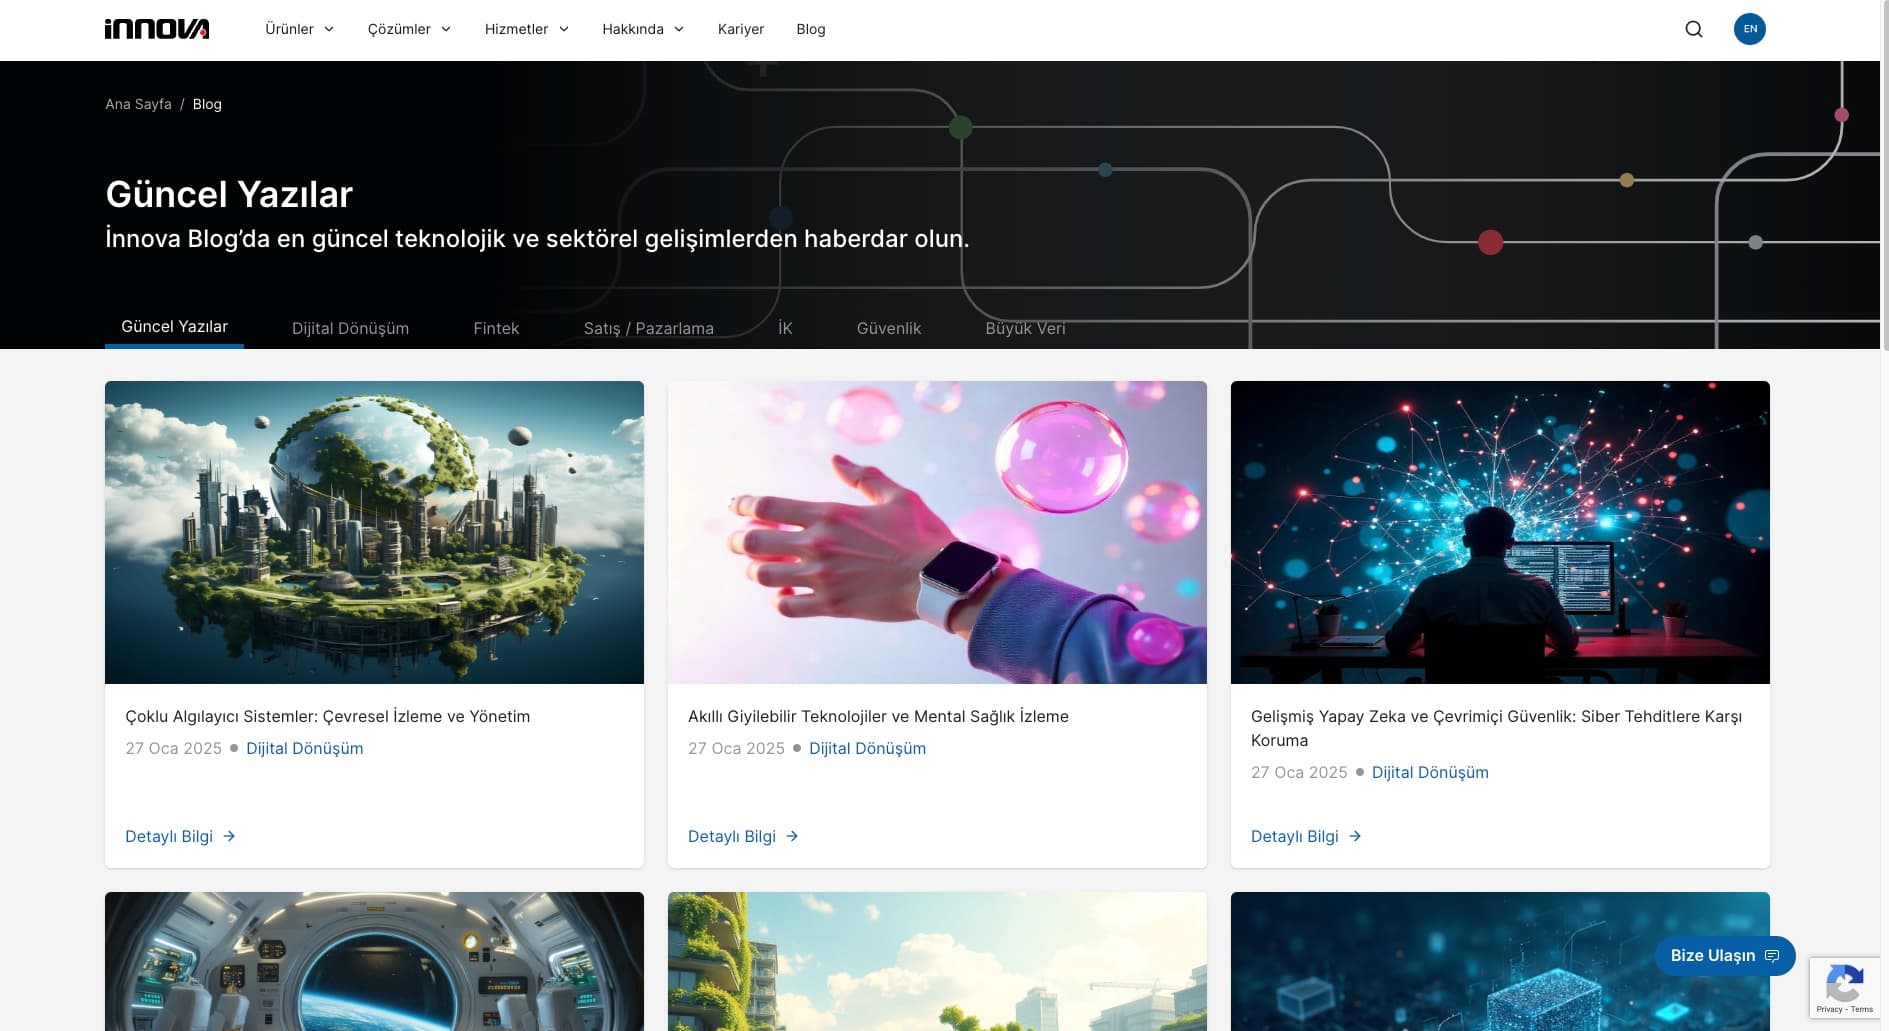Click the reCAPTCHA Terms link
Image resolution: width=1889 pixels, height=1031 pixels.
click(1862, 1009)
